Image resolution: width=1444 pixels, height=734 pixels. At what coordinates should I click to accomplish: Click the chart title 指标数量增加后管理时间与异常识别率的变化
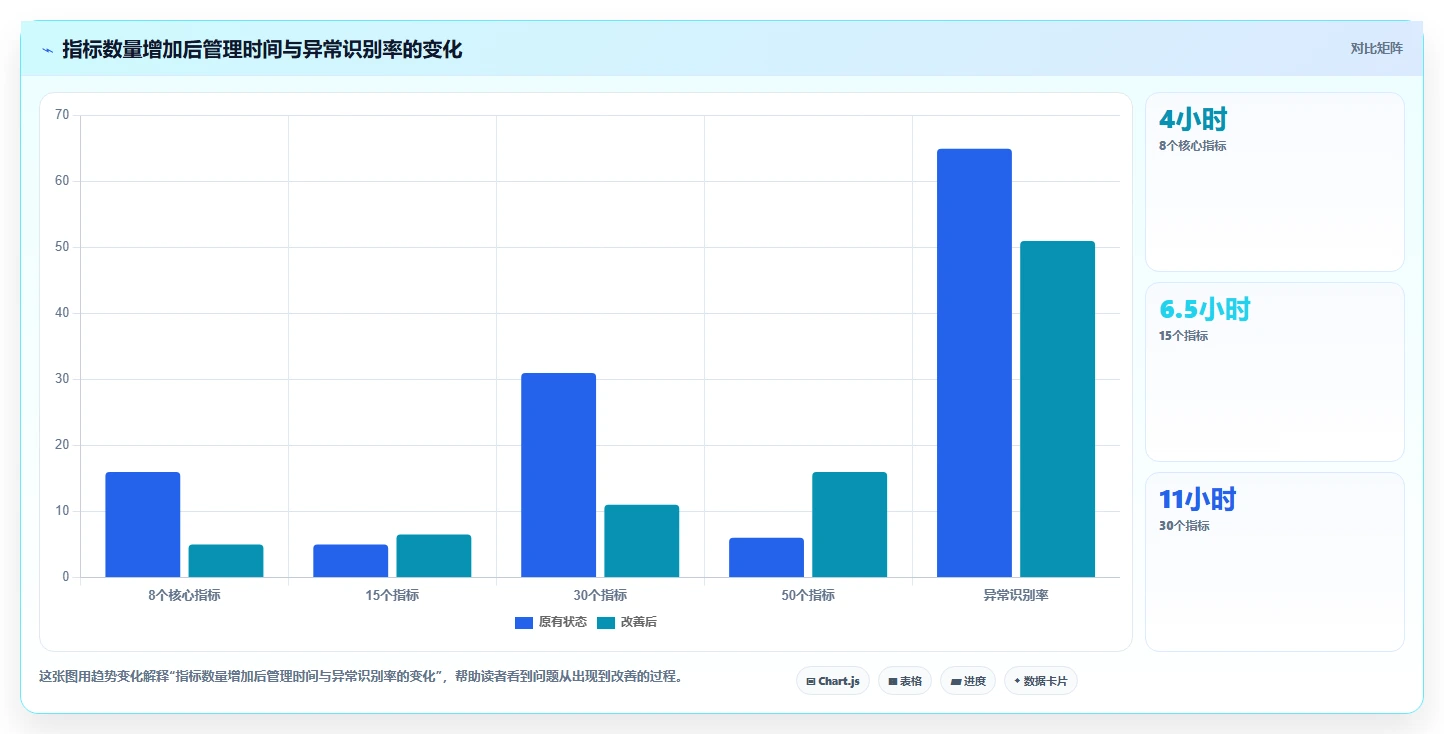(262, 50)
